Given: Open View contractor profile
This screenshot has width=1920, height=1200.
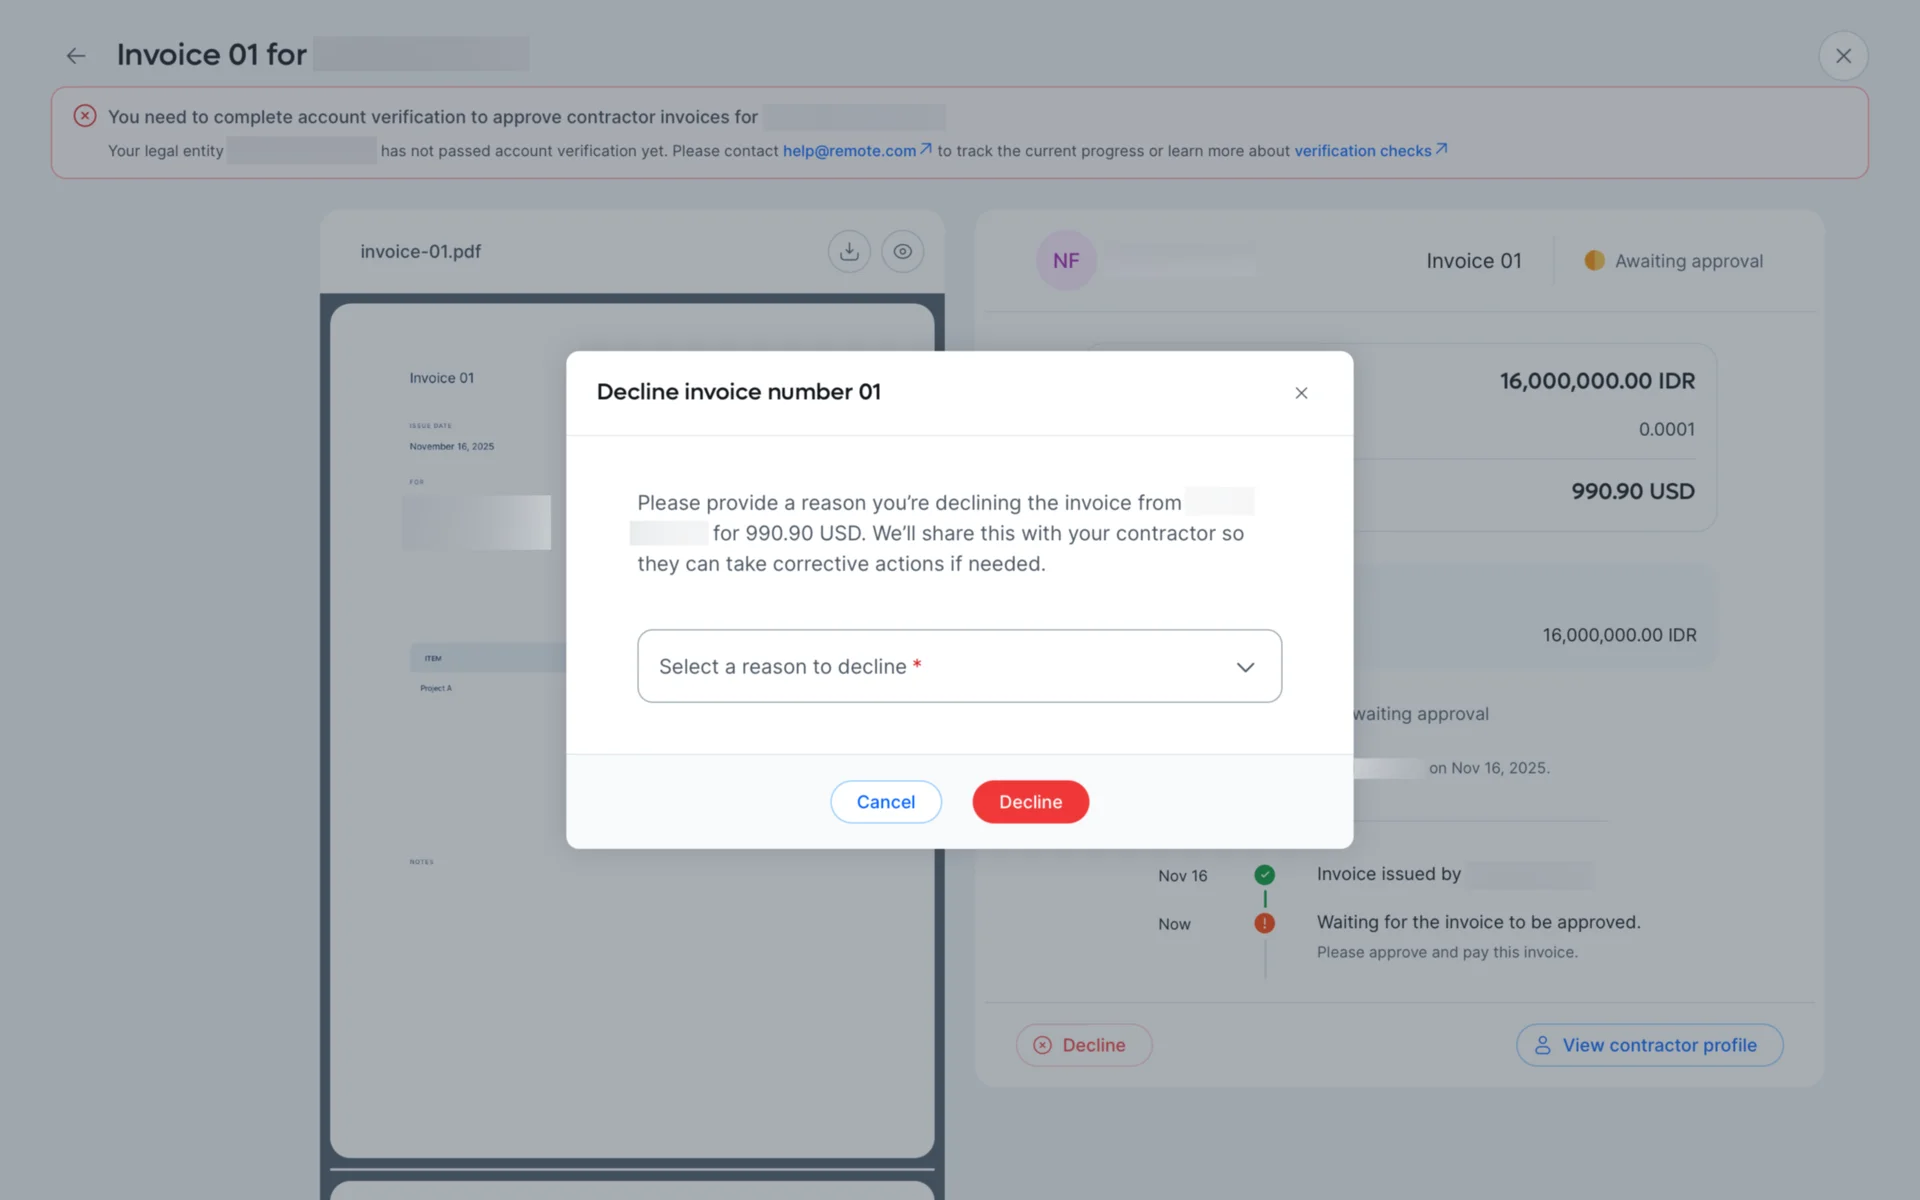Looking at the screenshot, I should pos(1649,1045).
